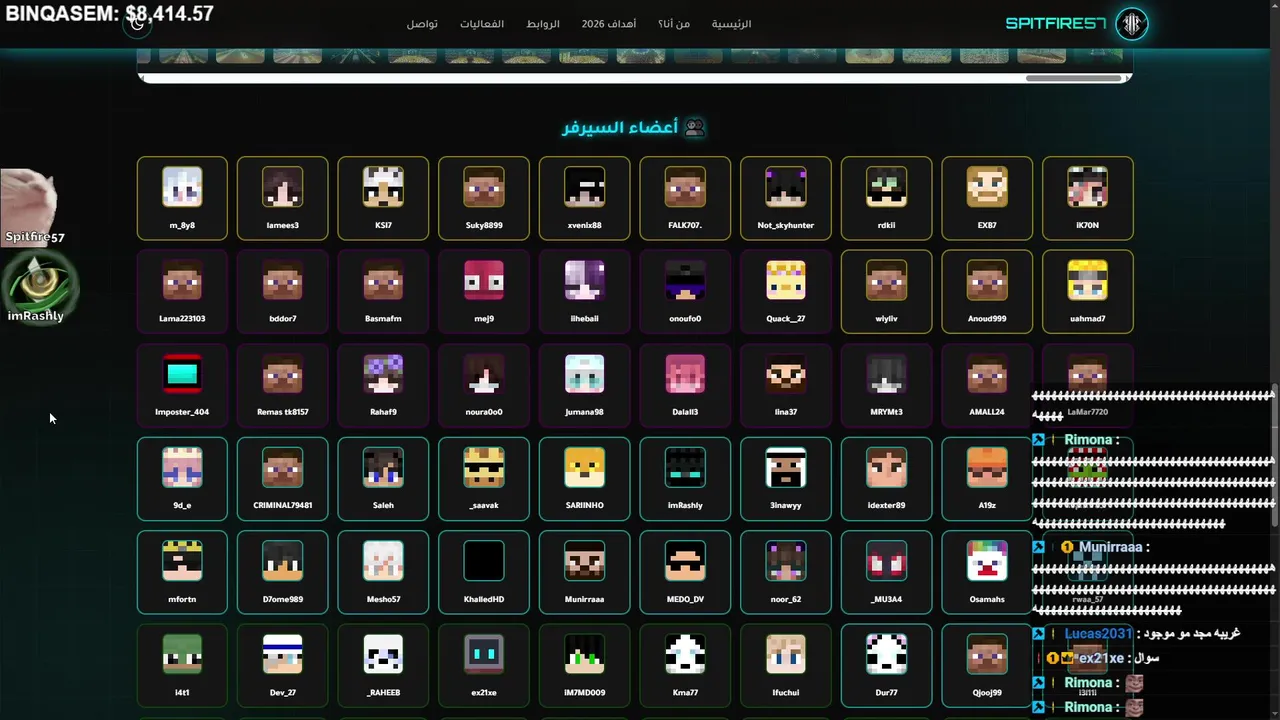Click _RAHEEB member avatar

click(383, 654)
